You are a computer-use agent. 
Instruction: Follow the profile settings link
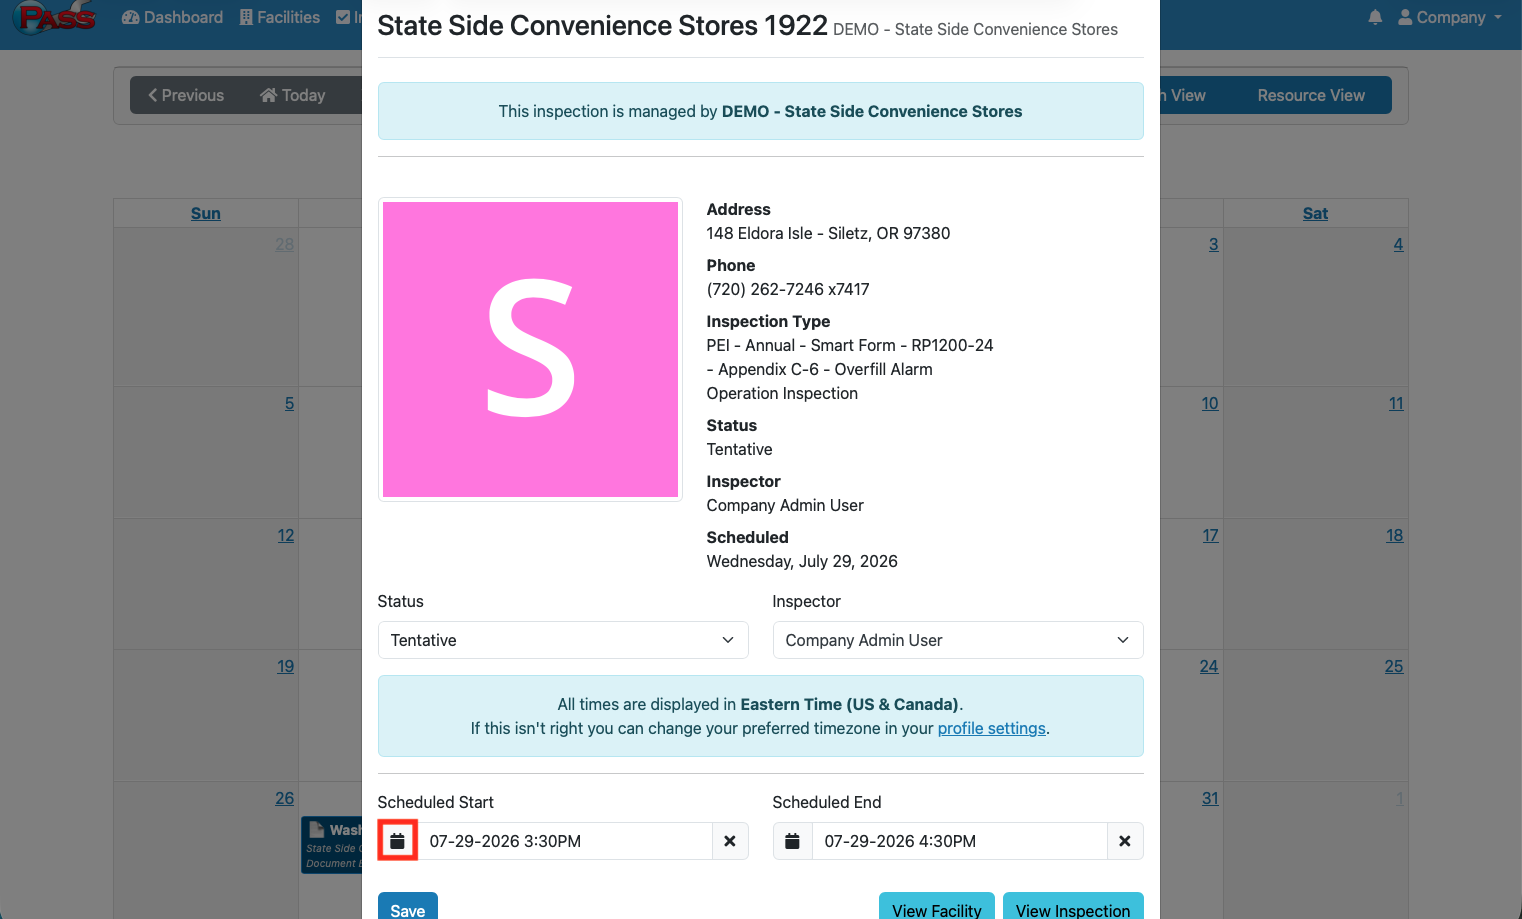click(992, 728)
